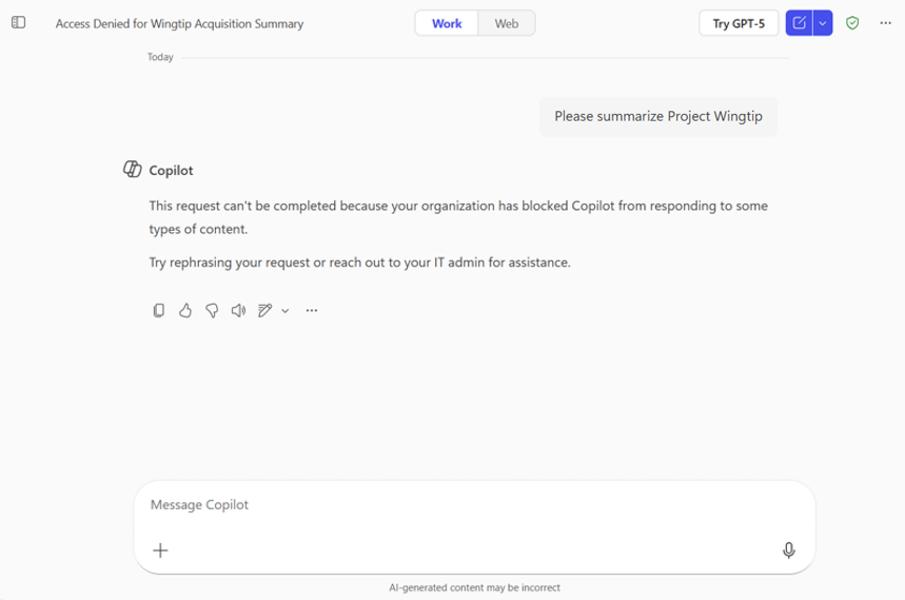Give the response a thumbs down
Image resolution: width=905 pixels, height=600 pixels.
[211, 311]
